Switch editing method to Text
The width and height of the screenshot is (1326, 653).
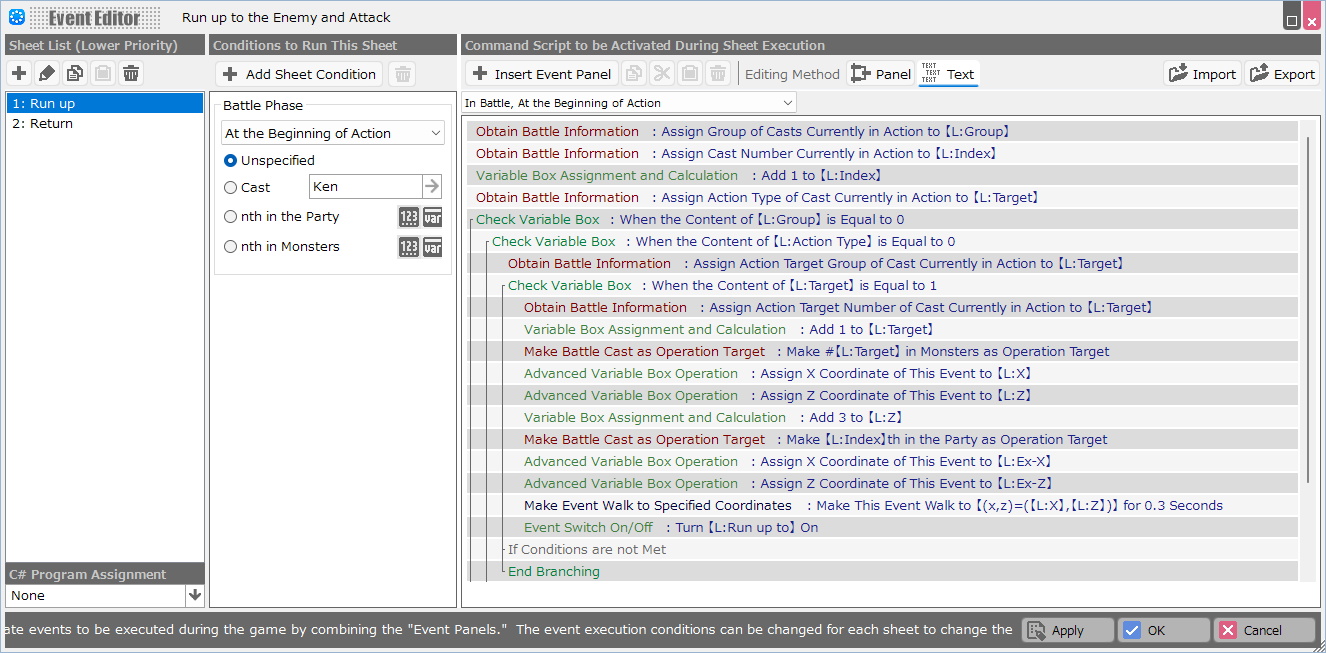[948, 74]
